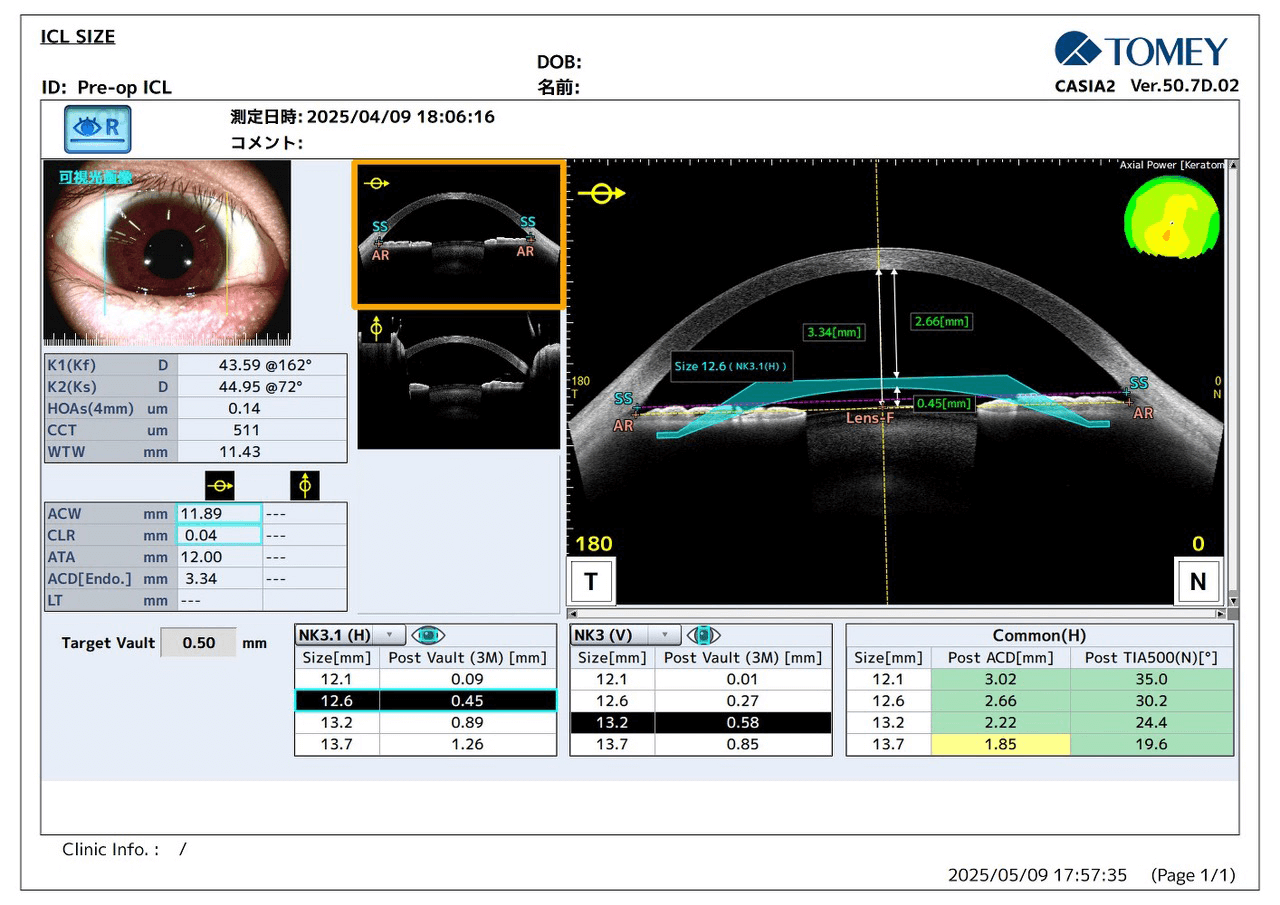This screenshot has width=1280, height=905.
Task: Open the NK3.1 (H) lens model dropdown
Action: tap(389, 635)
